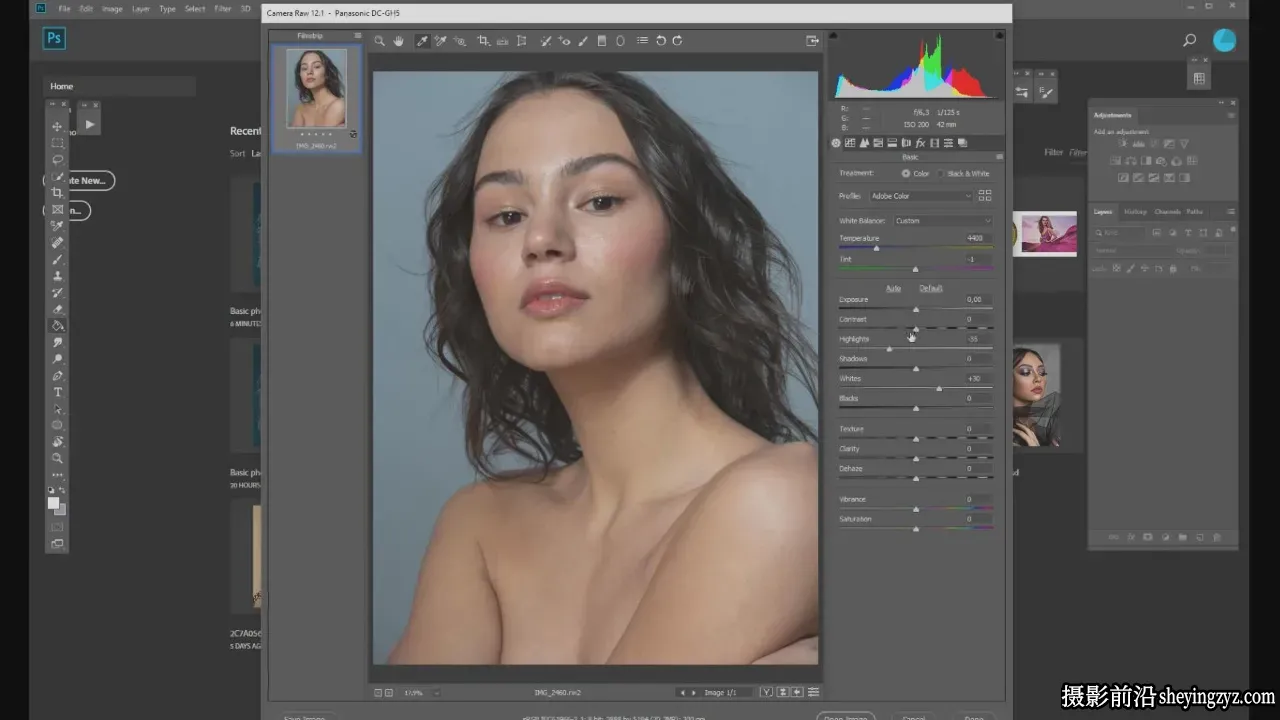The height and width of the screenshot is (720, 1280).
Task: Select the Transform tool in Camera Raw
Action: [x=521, y=41]
